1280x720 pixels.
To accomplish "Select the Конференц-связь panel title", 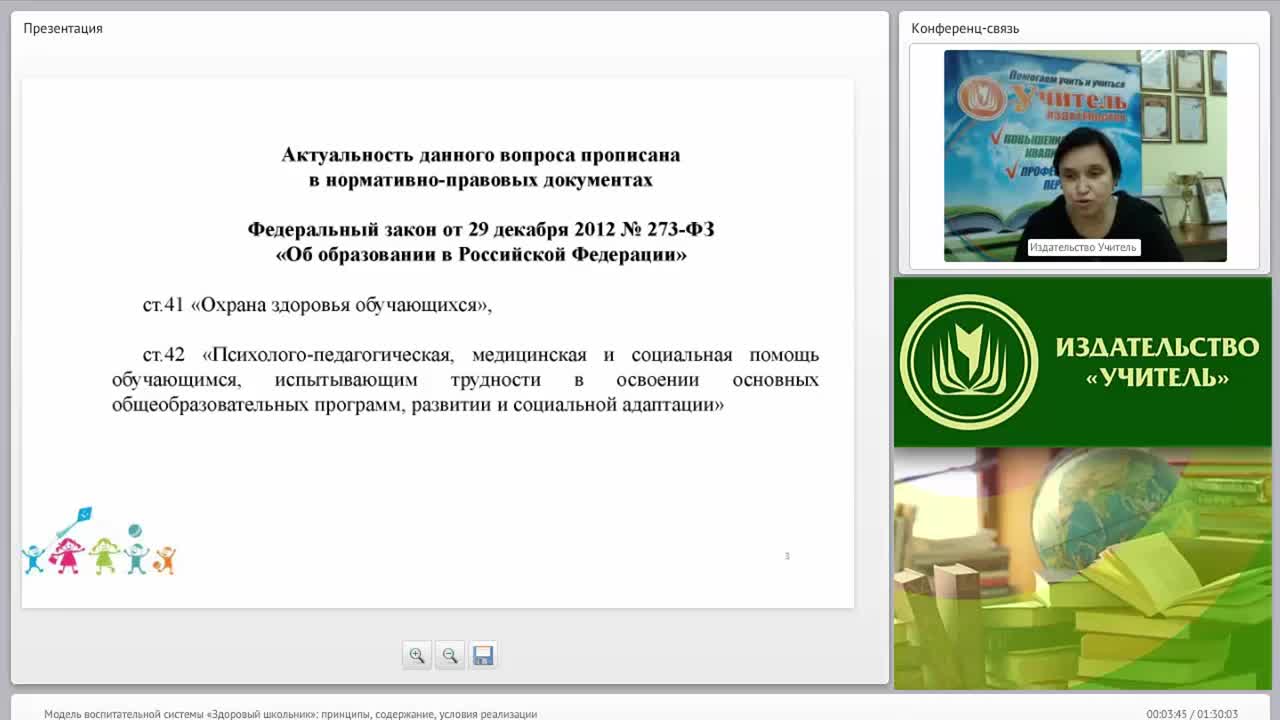I will tap(965, 28).
